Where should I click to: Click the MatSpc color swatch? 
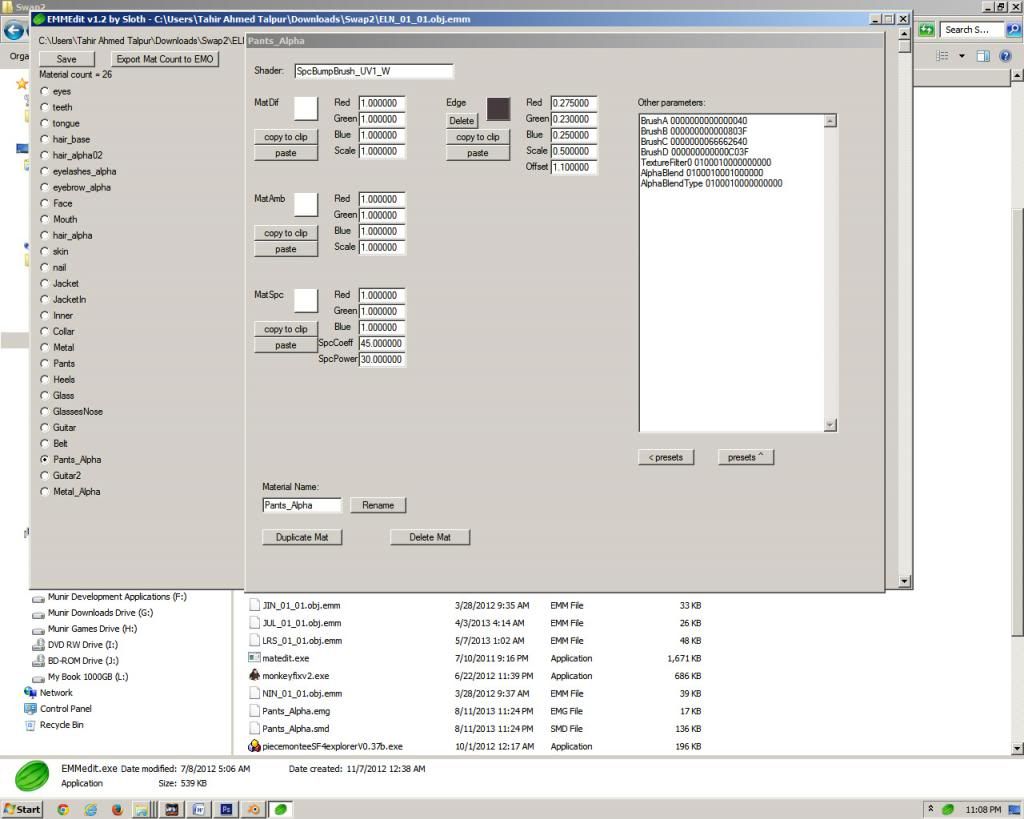click(306, 300)
